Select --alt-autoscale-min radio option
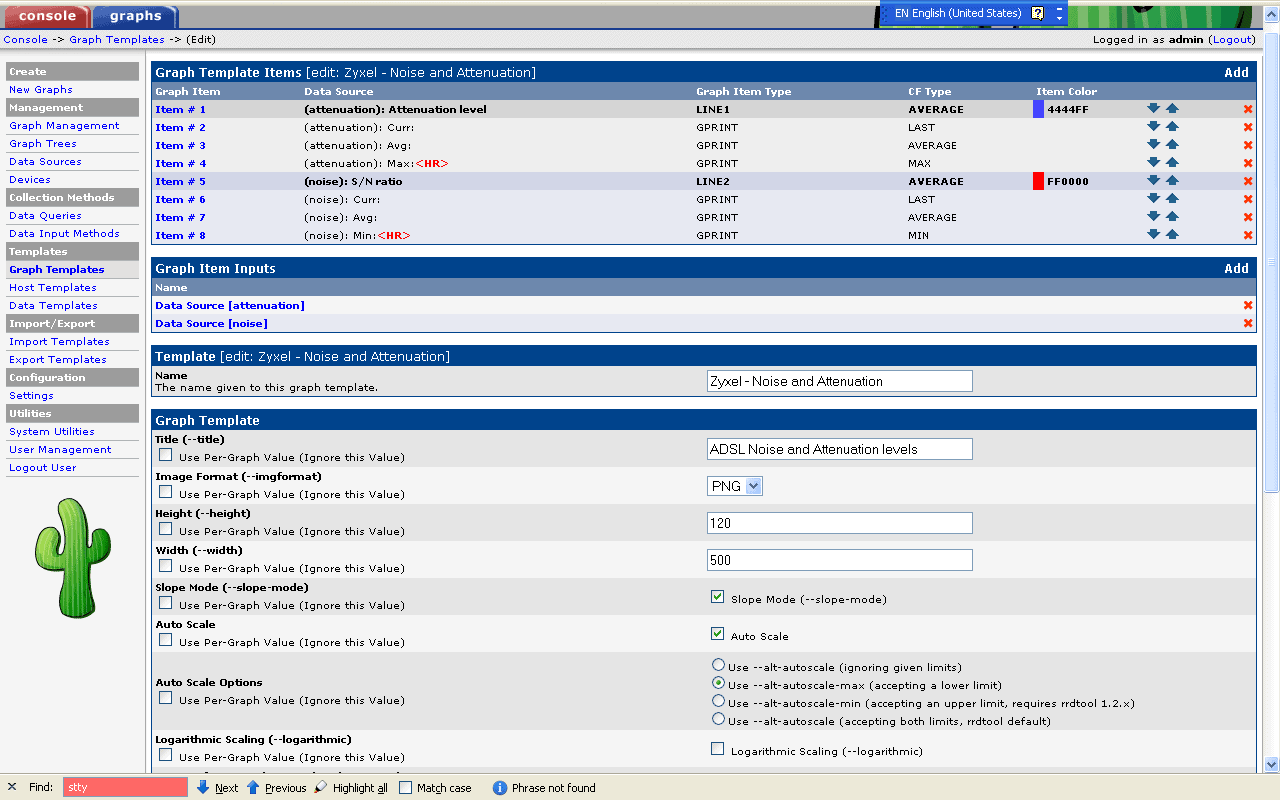The image size is (1280, 800). pyautogui.click(x=718, y=701)
